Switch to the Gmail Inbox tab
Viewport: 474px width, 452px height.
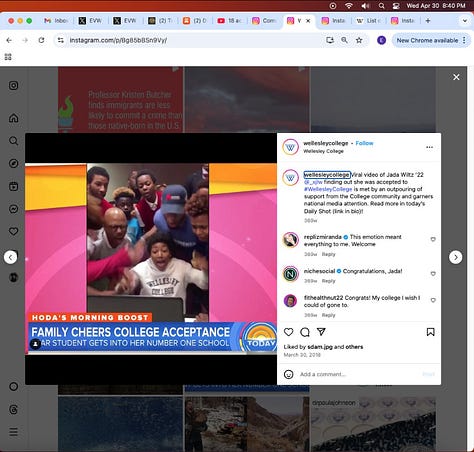tap(55, 21)
